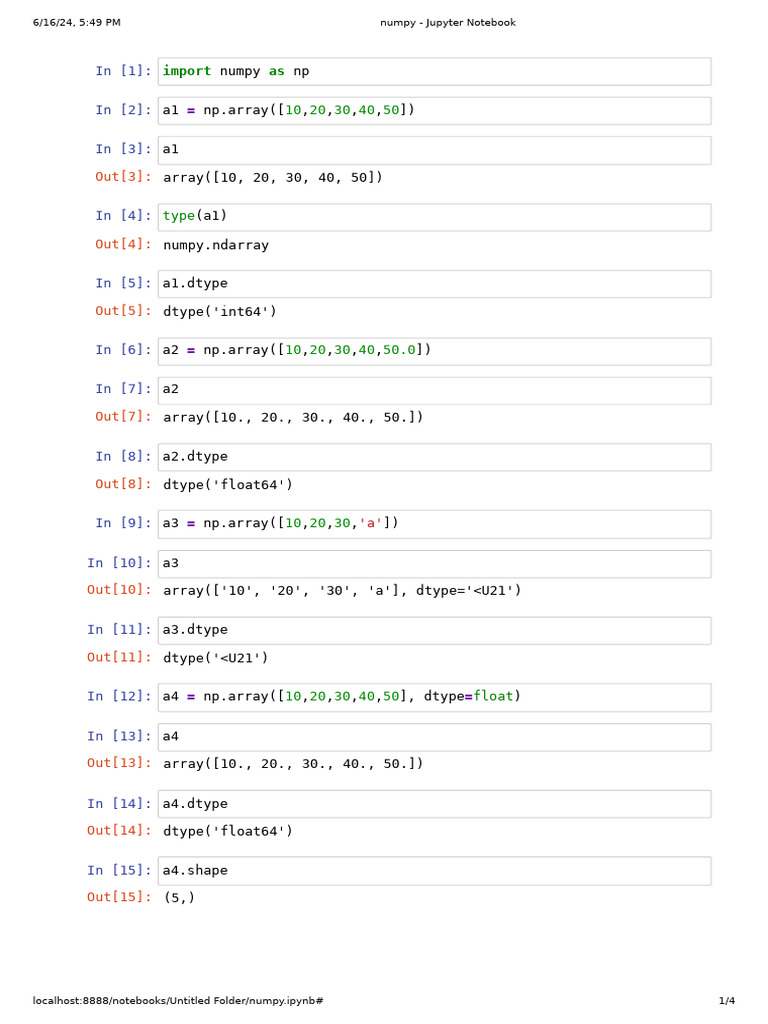Click the (5,) shape output
This screenshot has width=768, height=1024.
click(179, 898)
